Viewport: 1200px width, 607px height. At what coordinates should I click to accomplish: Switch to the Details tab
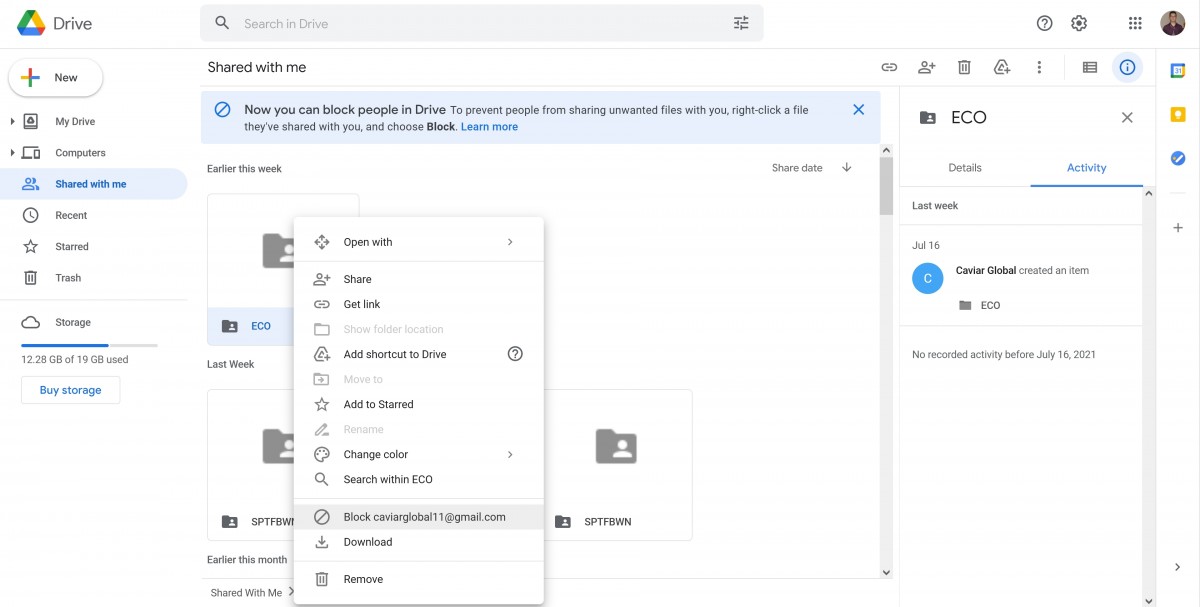[x=965, y=167]
